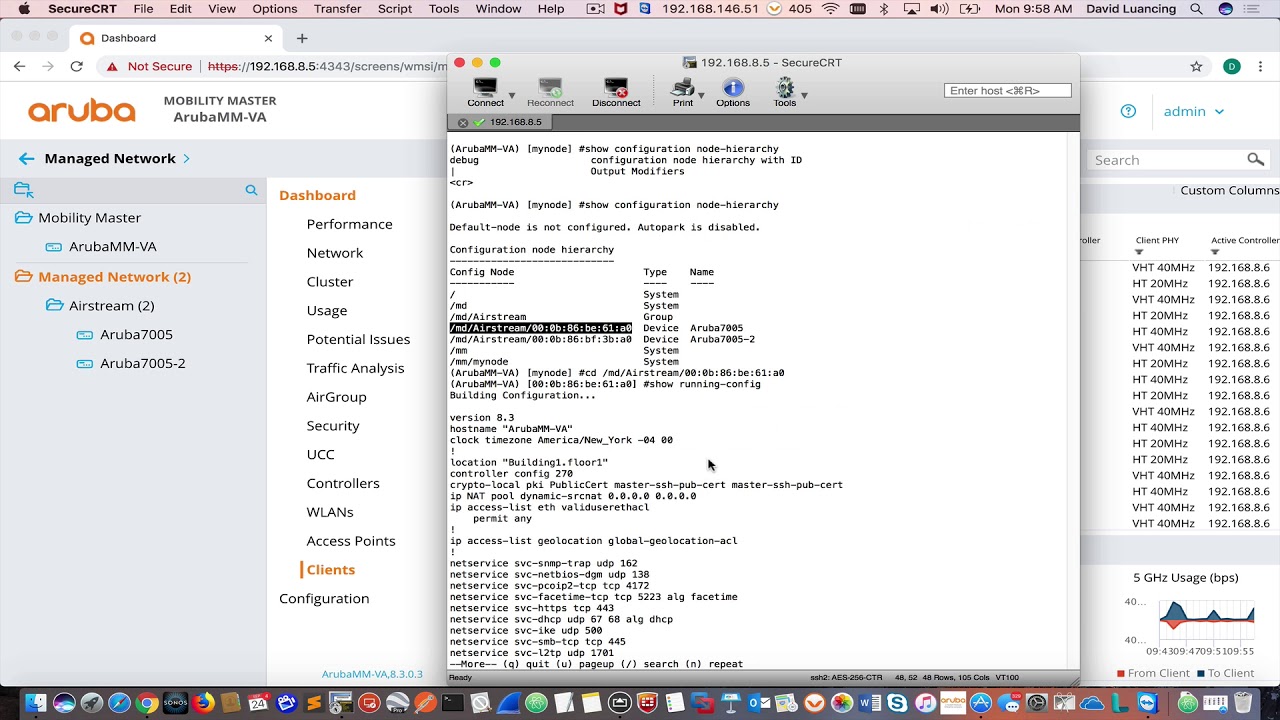Open the admin user dropdown

pyautogui.click(x=1194, y=111)
